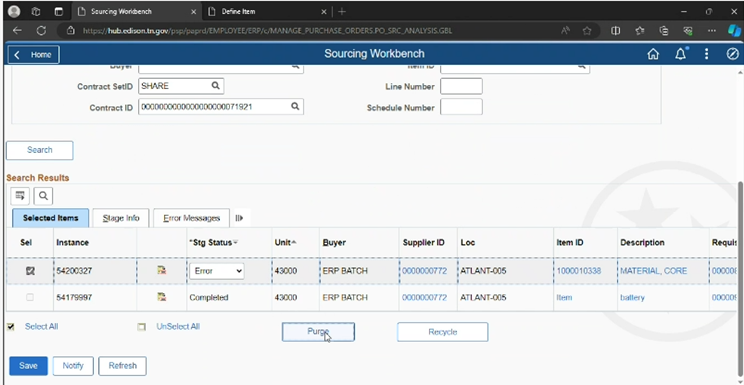Click the Read aloud icon in address bar

coord(565,30)
